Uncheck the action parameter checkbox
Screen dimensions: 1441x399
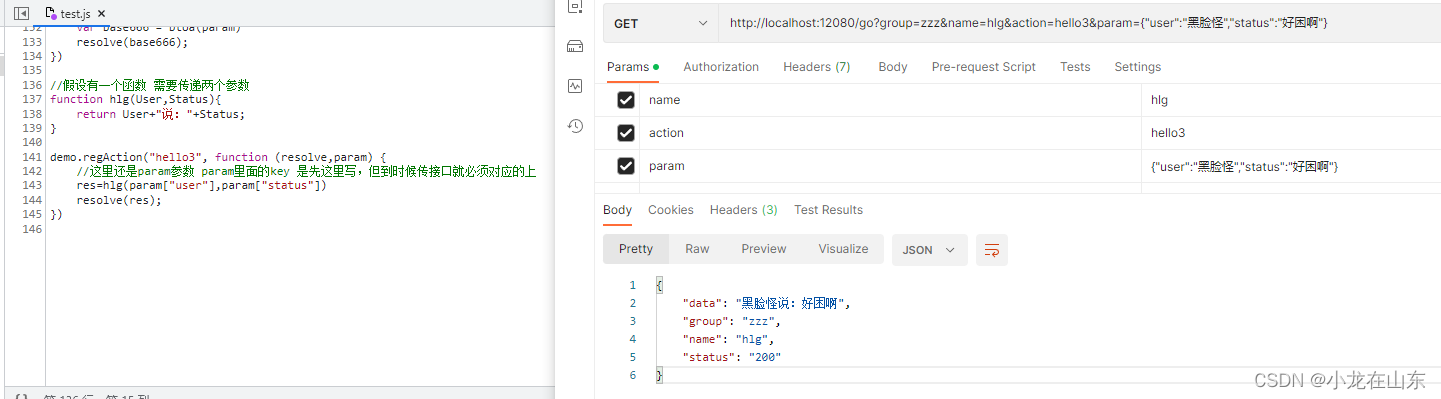626,133
